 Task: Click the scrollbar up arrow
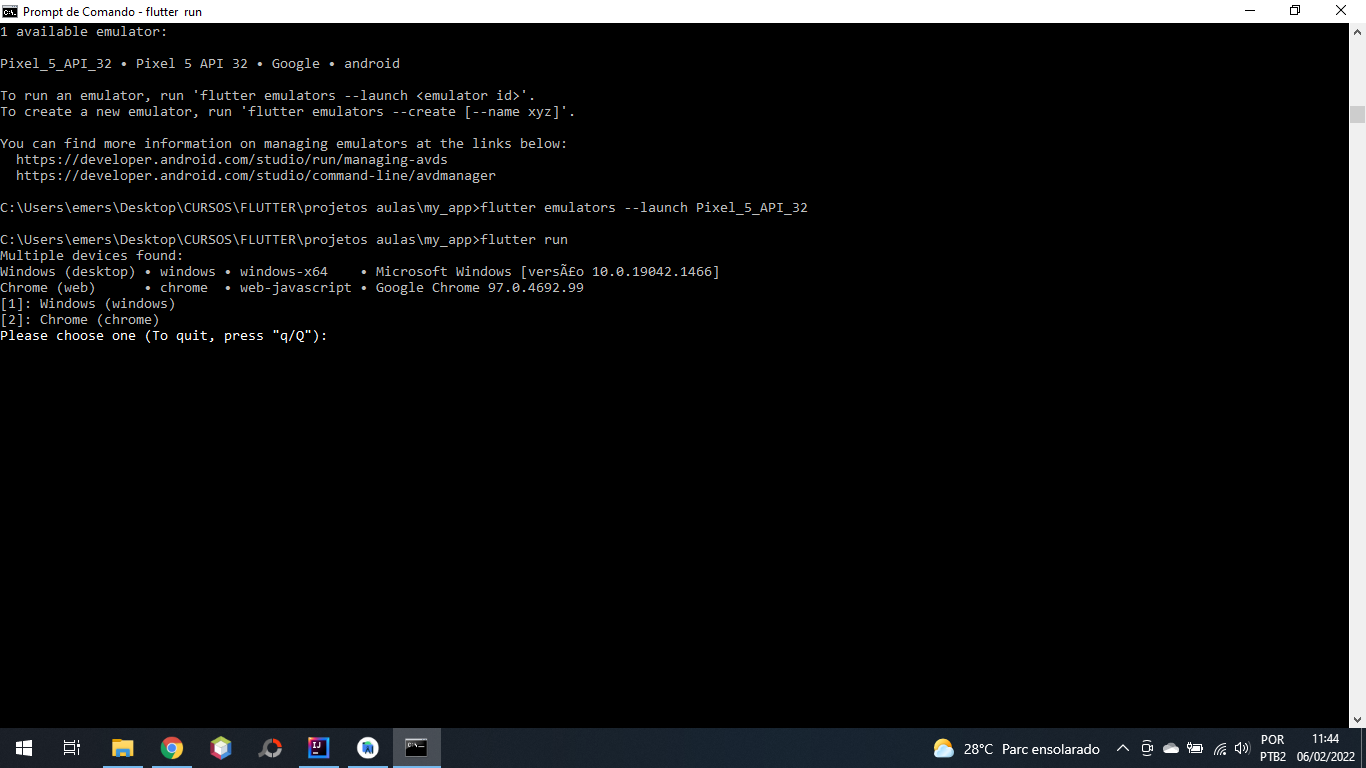tap(1357, 31)
